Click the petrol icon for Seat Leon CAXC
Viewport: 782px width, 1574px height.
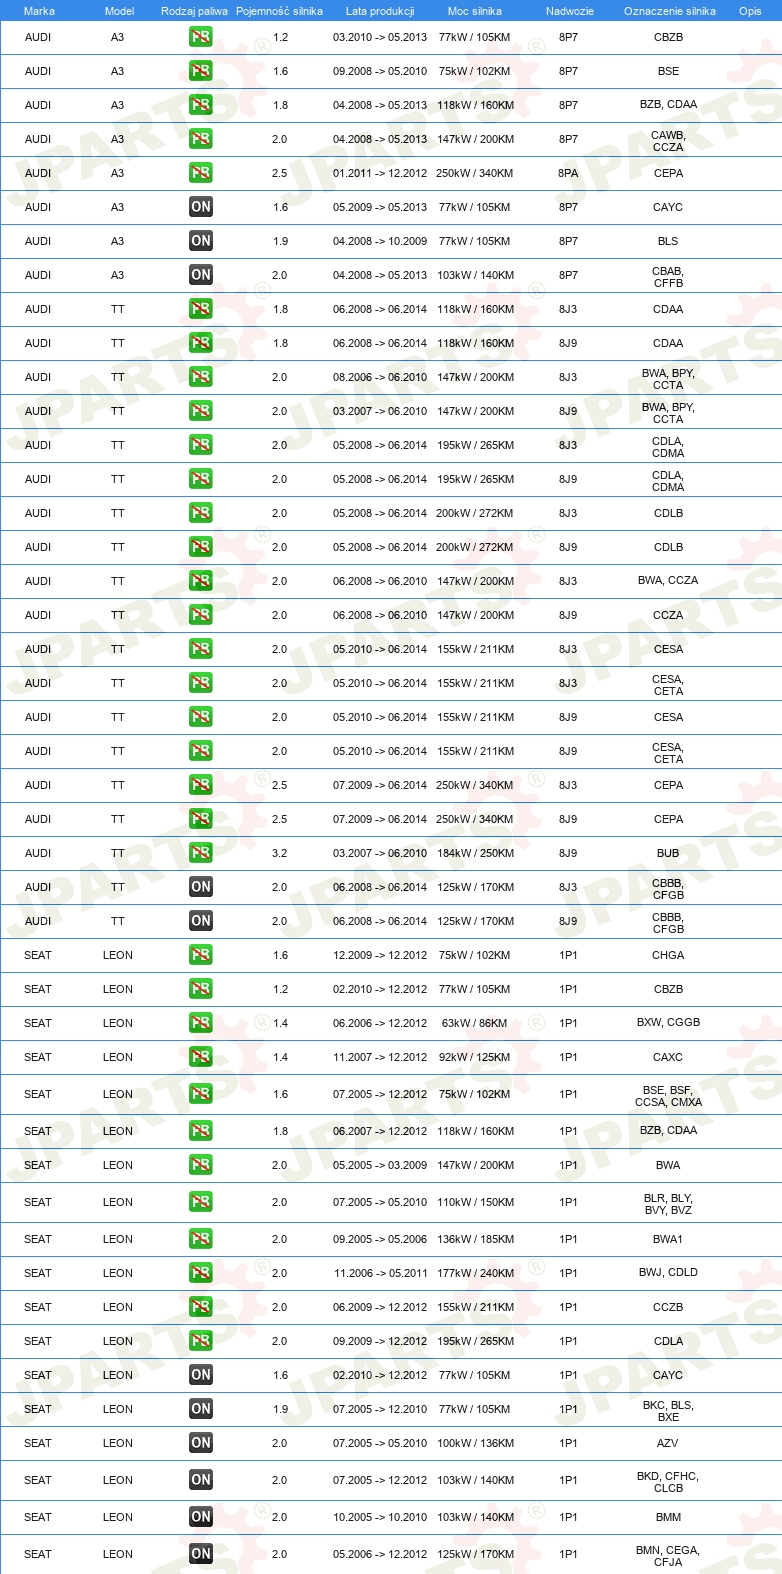coord(201,1057)
